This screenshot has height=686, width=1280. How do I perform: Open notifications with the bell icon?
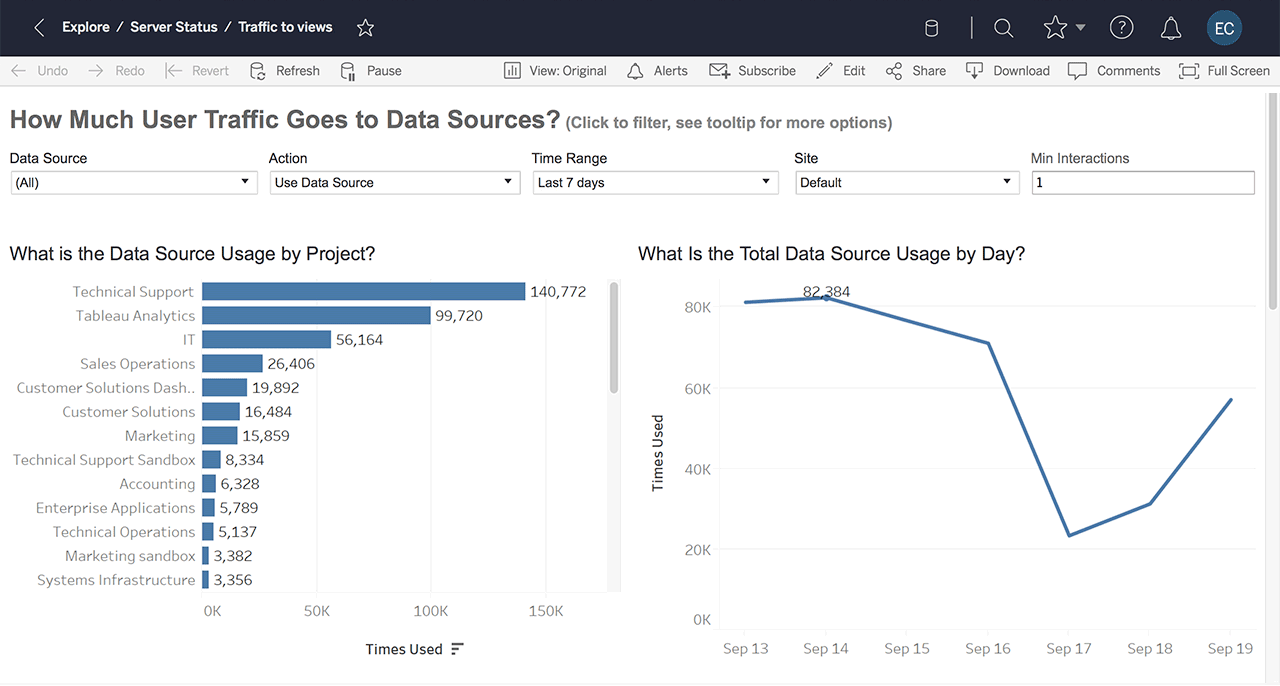[x=1170, y=28]
